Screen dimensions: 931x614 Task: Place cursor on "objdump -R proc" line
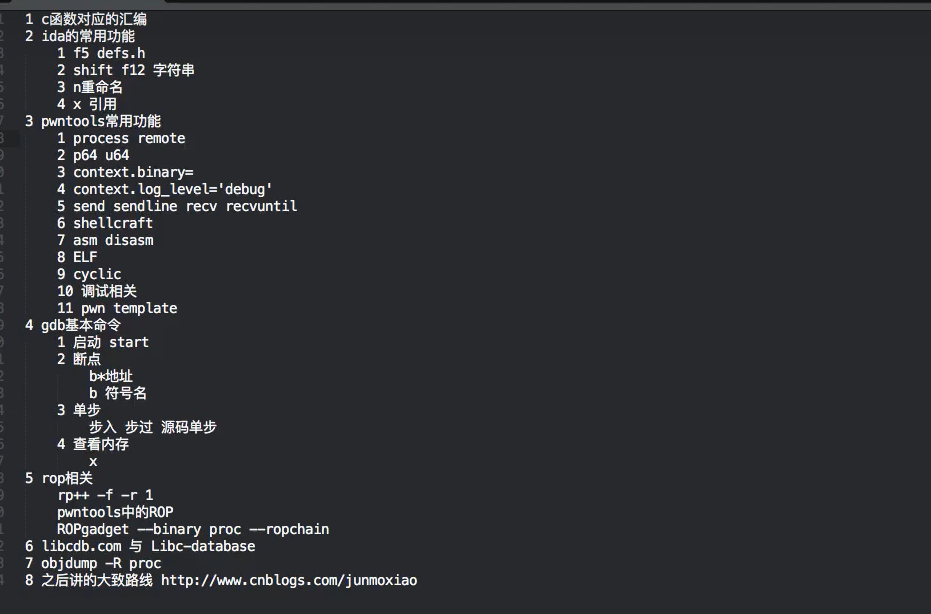coord(101,563)
